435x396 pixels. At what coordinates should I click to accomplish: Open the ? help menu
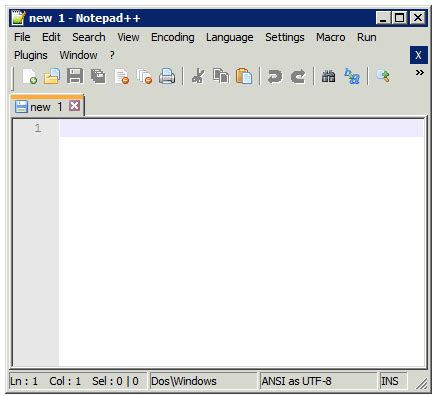tap(112, 55)
